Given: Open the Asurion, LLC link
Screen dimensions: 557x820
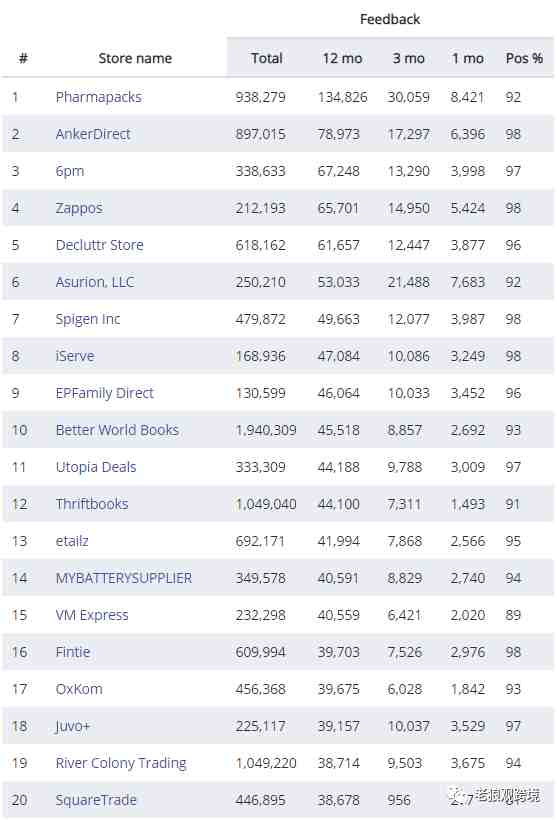Looking at the screenshot, I should (x=95, y=282).
